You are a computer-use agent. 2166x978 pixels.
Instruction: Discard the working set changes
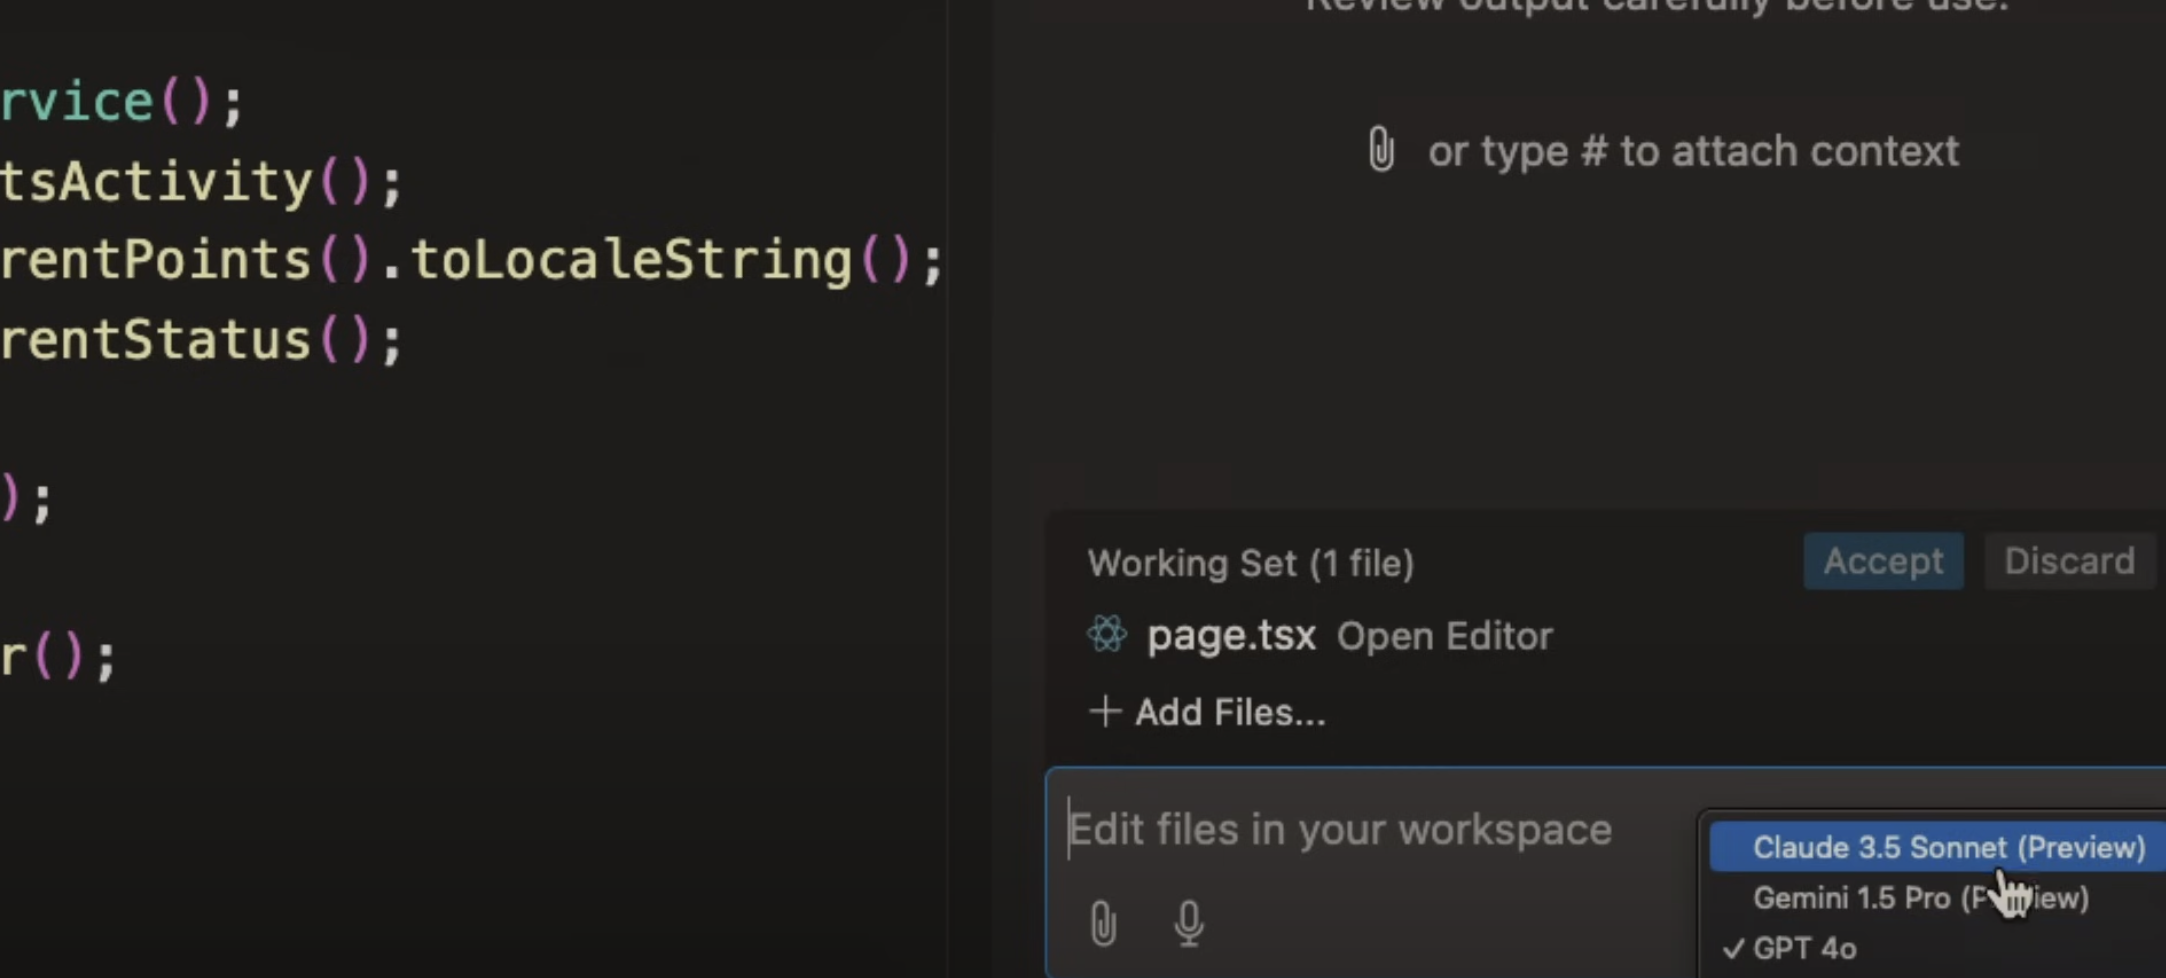pyautogui.click(x=2068, y=561)
